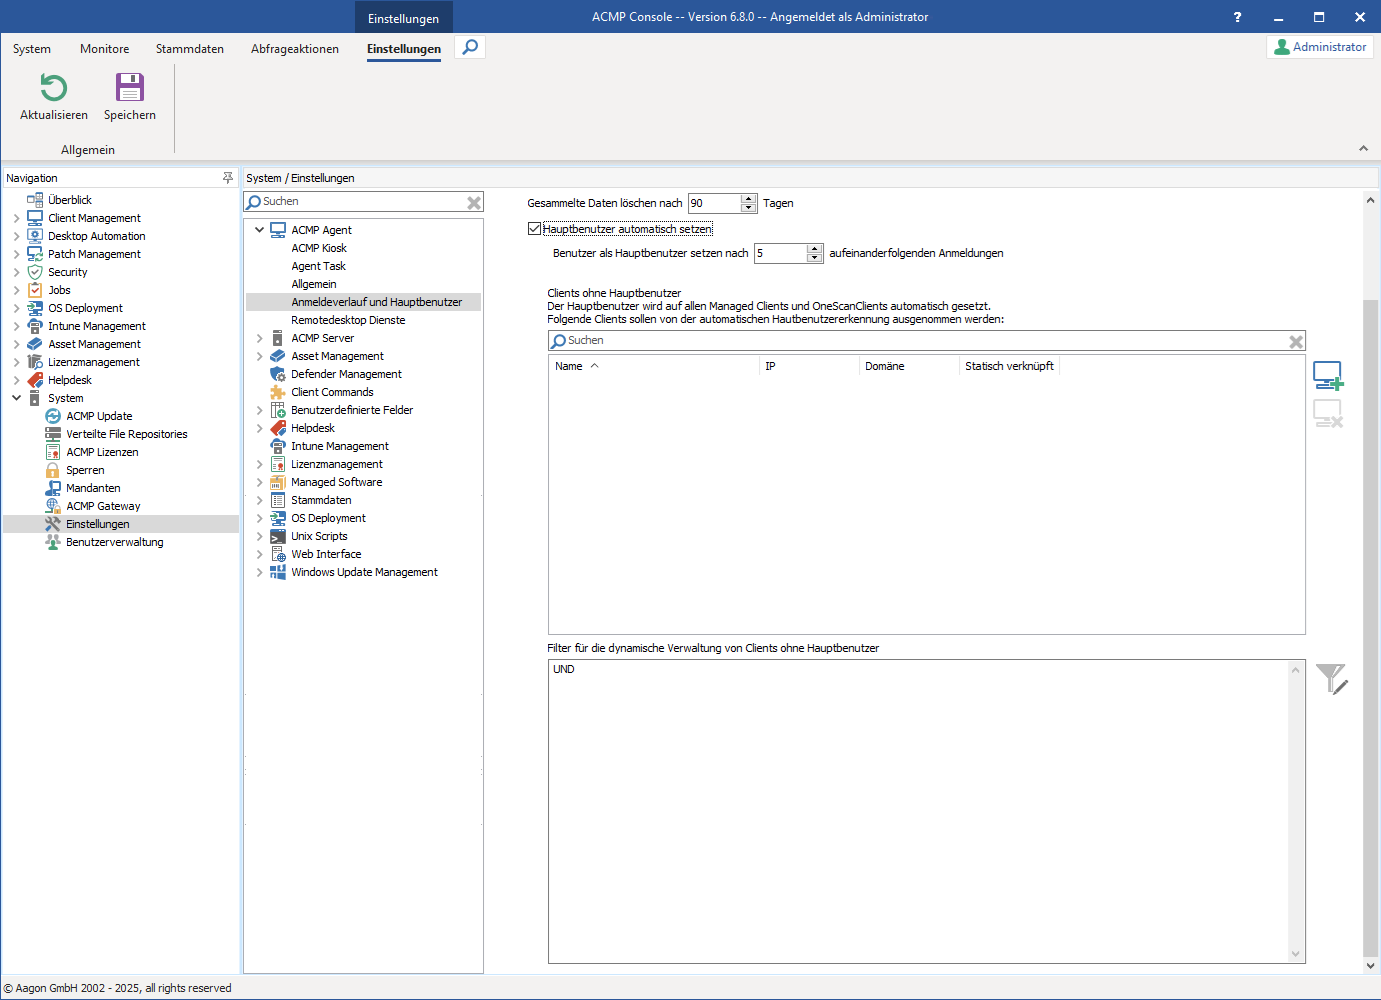Collapse the ACMP Agent settings node
Screen dimensions: 1381x1000
[259, 230]
